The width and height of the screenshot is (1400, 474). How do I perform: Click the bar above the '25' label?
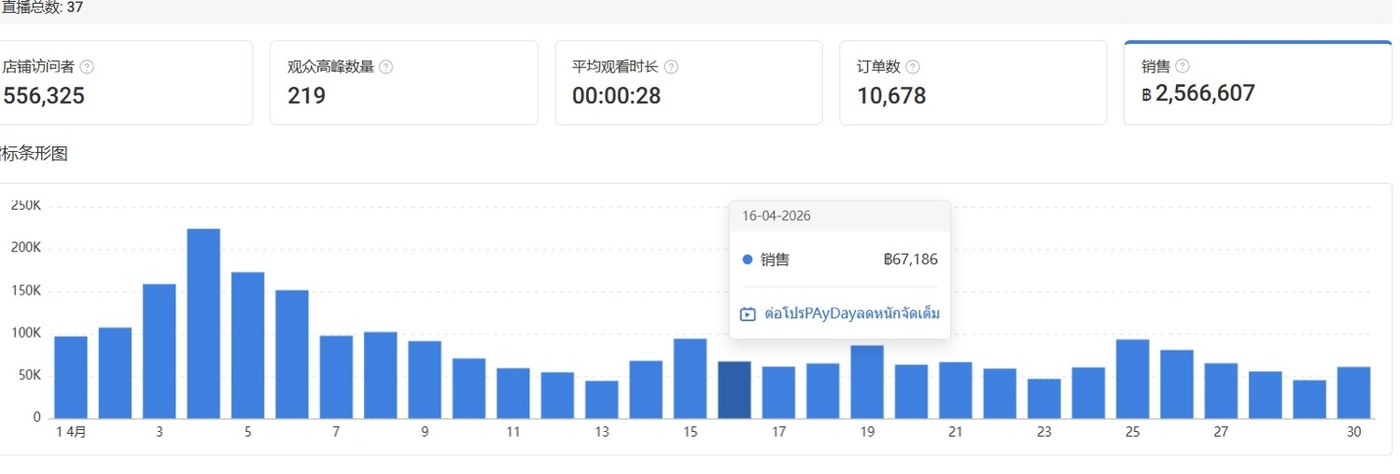1132,379
